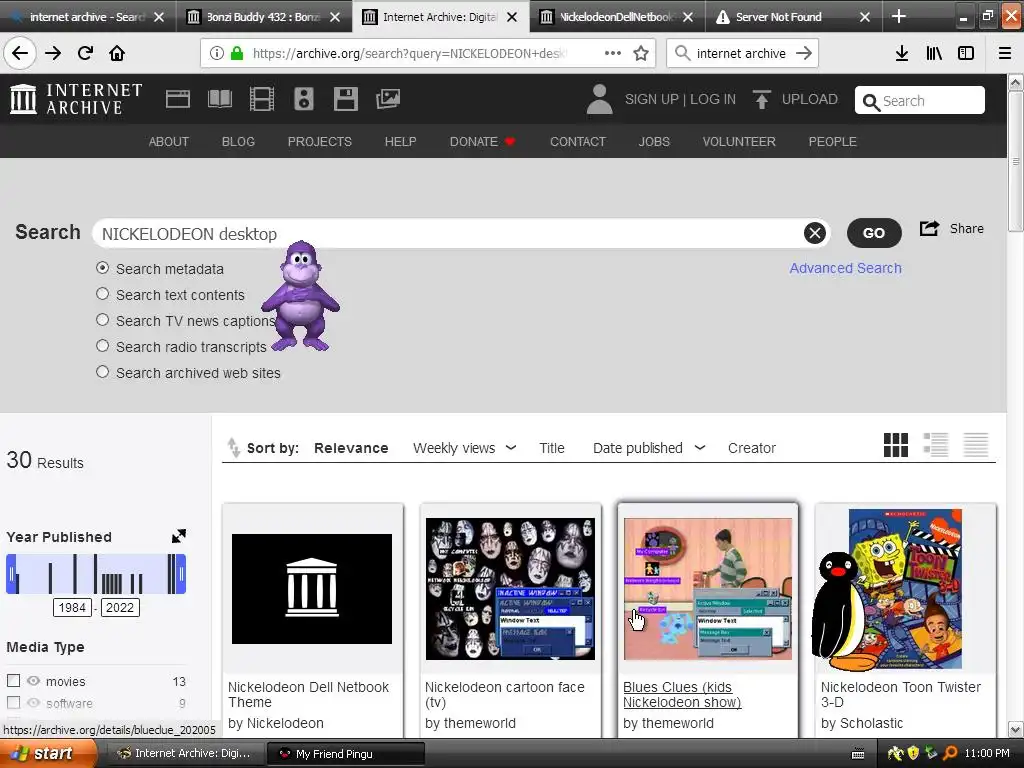This screenshot has height=768, width=1024.
Task: Open the DONATE navigation item
Action: coord(483,142)
